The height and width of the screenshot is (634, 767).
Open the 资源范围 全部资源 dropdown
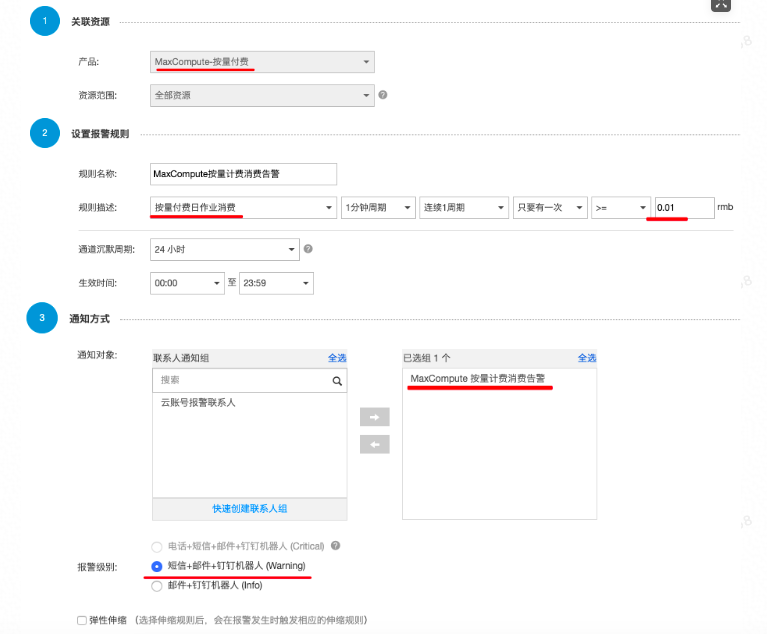coord(262,95)
